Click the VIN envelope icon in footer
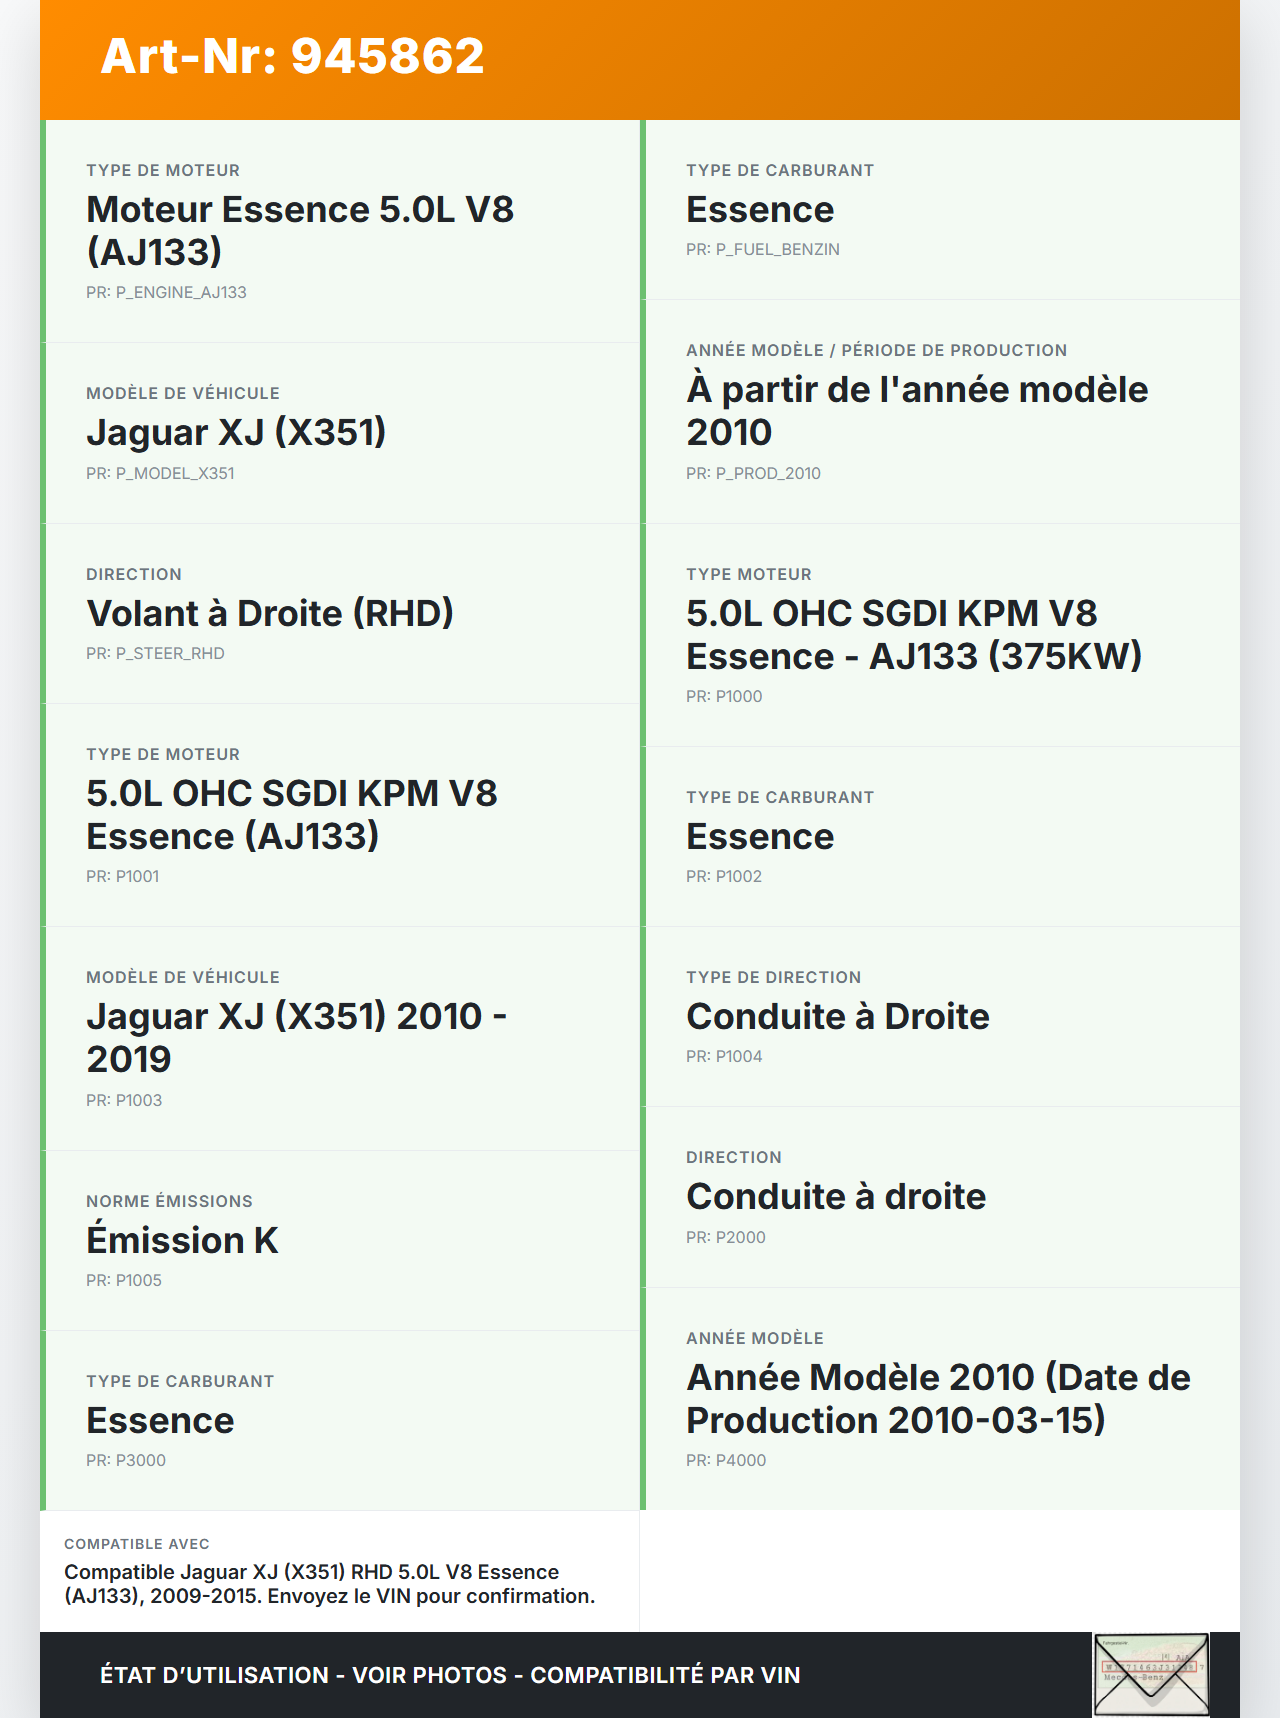The width and height of the screenshot is (1280, 1718). pos(1151,1674)
